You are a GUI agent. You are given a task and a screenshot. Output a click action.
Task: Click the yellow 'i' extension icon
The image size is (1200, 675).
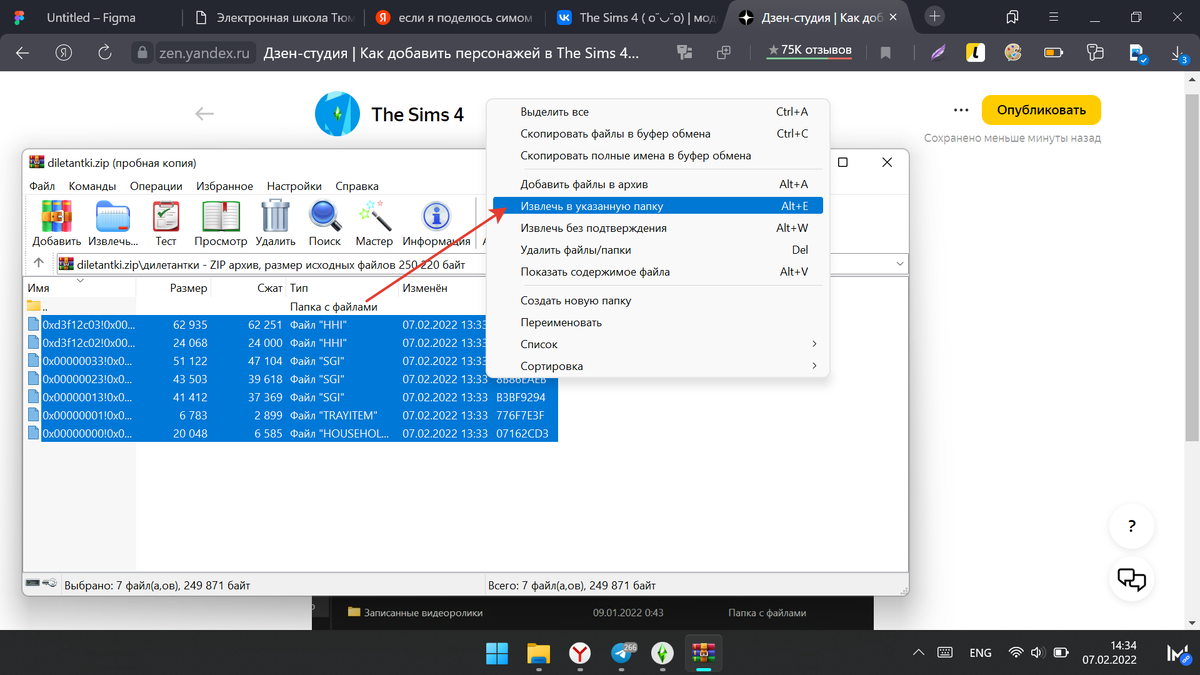click(x=976, y=53)
